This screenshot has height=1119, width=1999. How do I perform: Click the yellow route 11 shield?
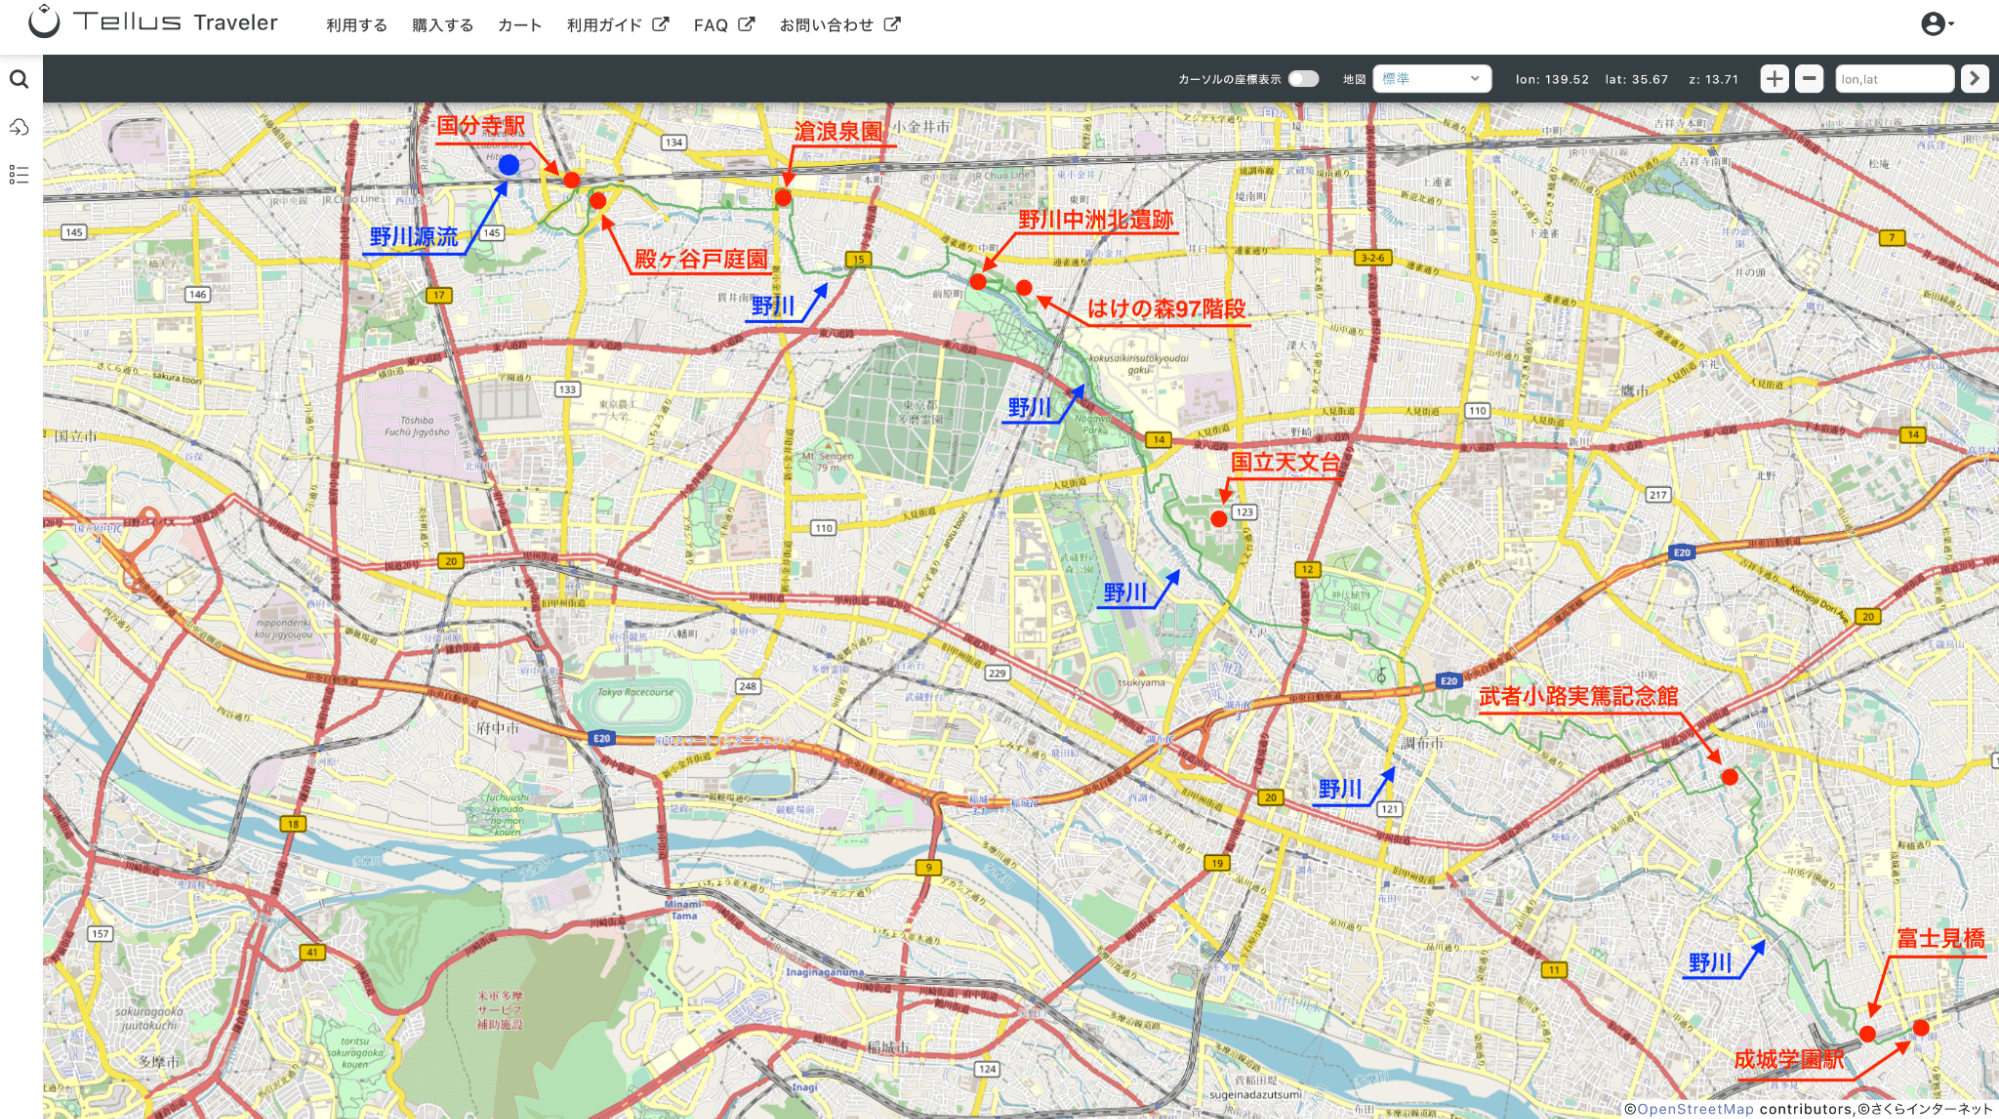(x=1554, y=970)
